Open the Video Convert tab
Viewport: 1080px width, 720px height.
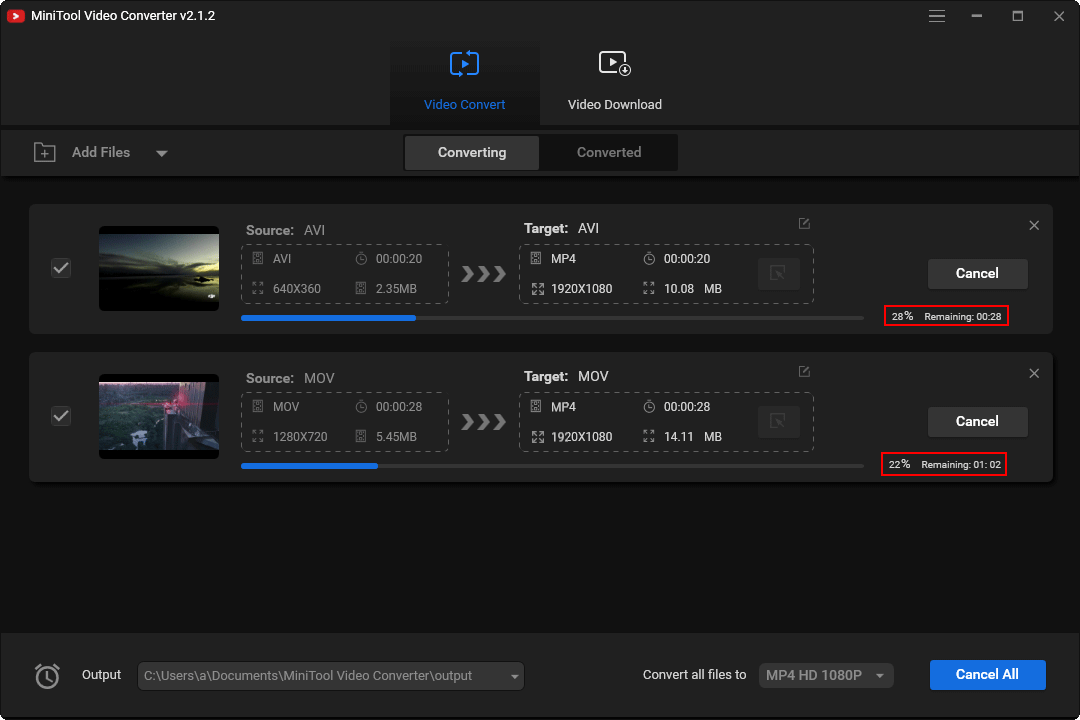click(x=464, y=81)
